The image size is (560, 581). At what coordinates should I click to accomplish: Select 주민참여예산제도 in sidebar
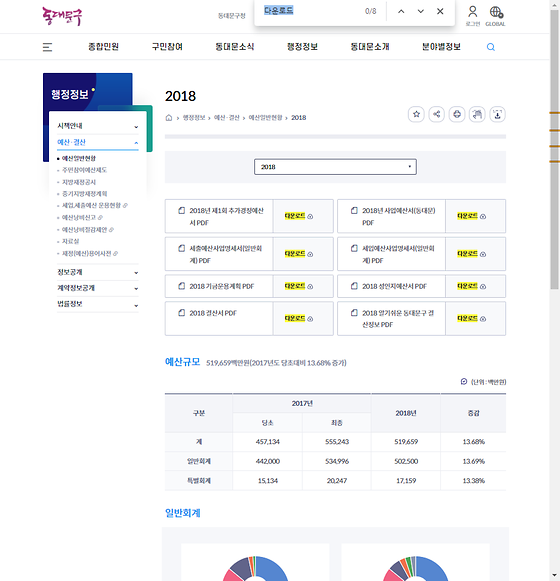84,170
